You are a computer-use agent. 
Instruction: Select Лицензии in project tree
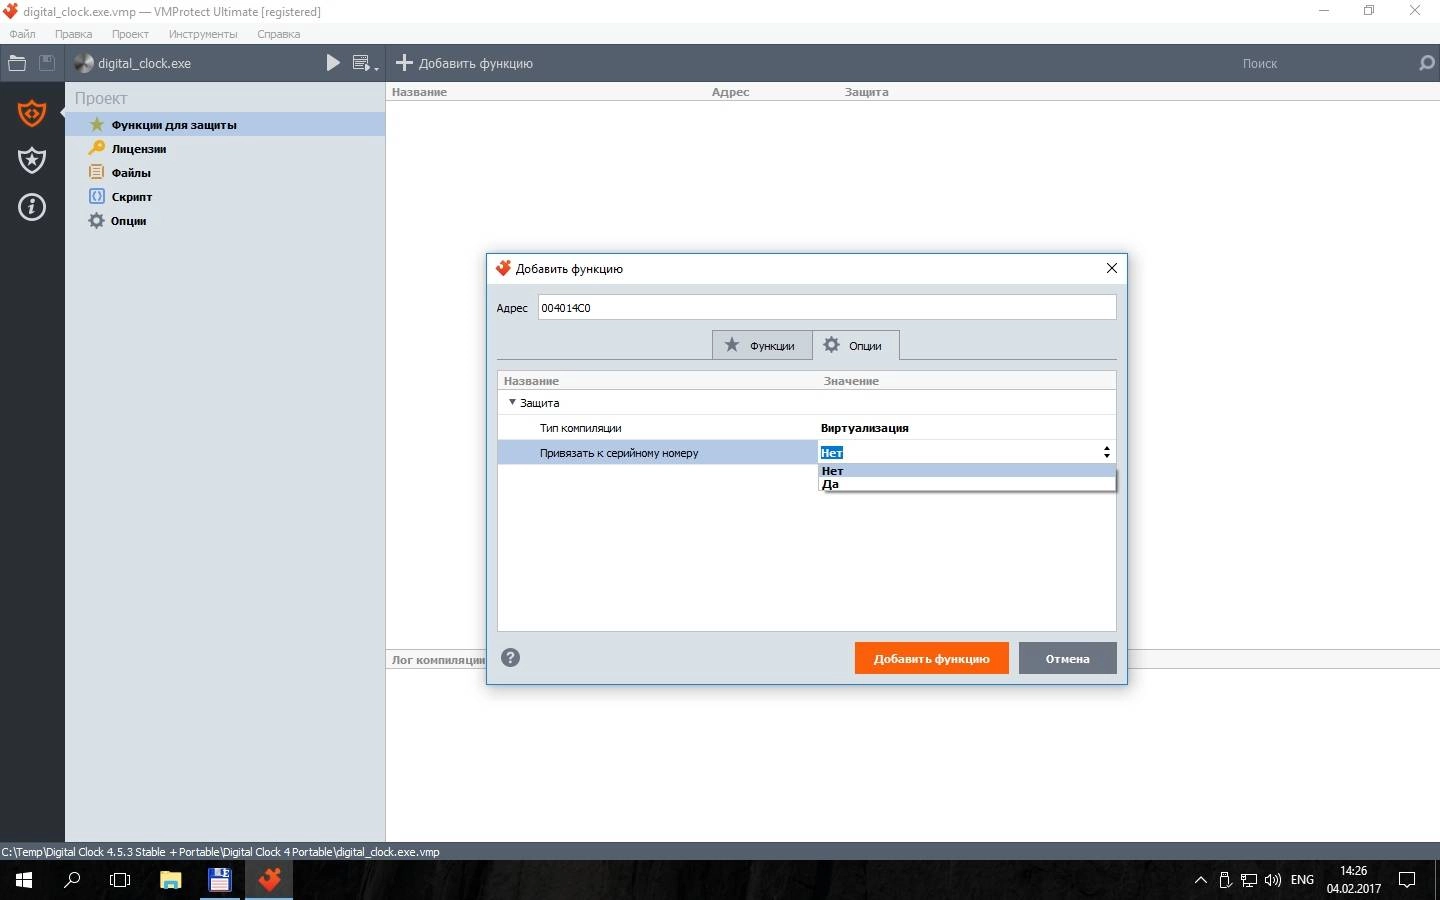(225, 149)
